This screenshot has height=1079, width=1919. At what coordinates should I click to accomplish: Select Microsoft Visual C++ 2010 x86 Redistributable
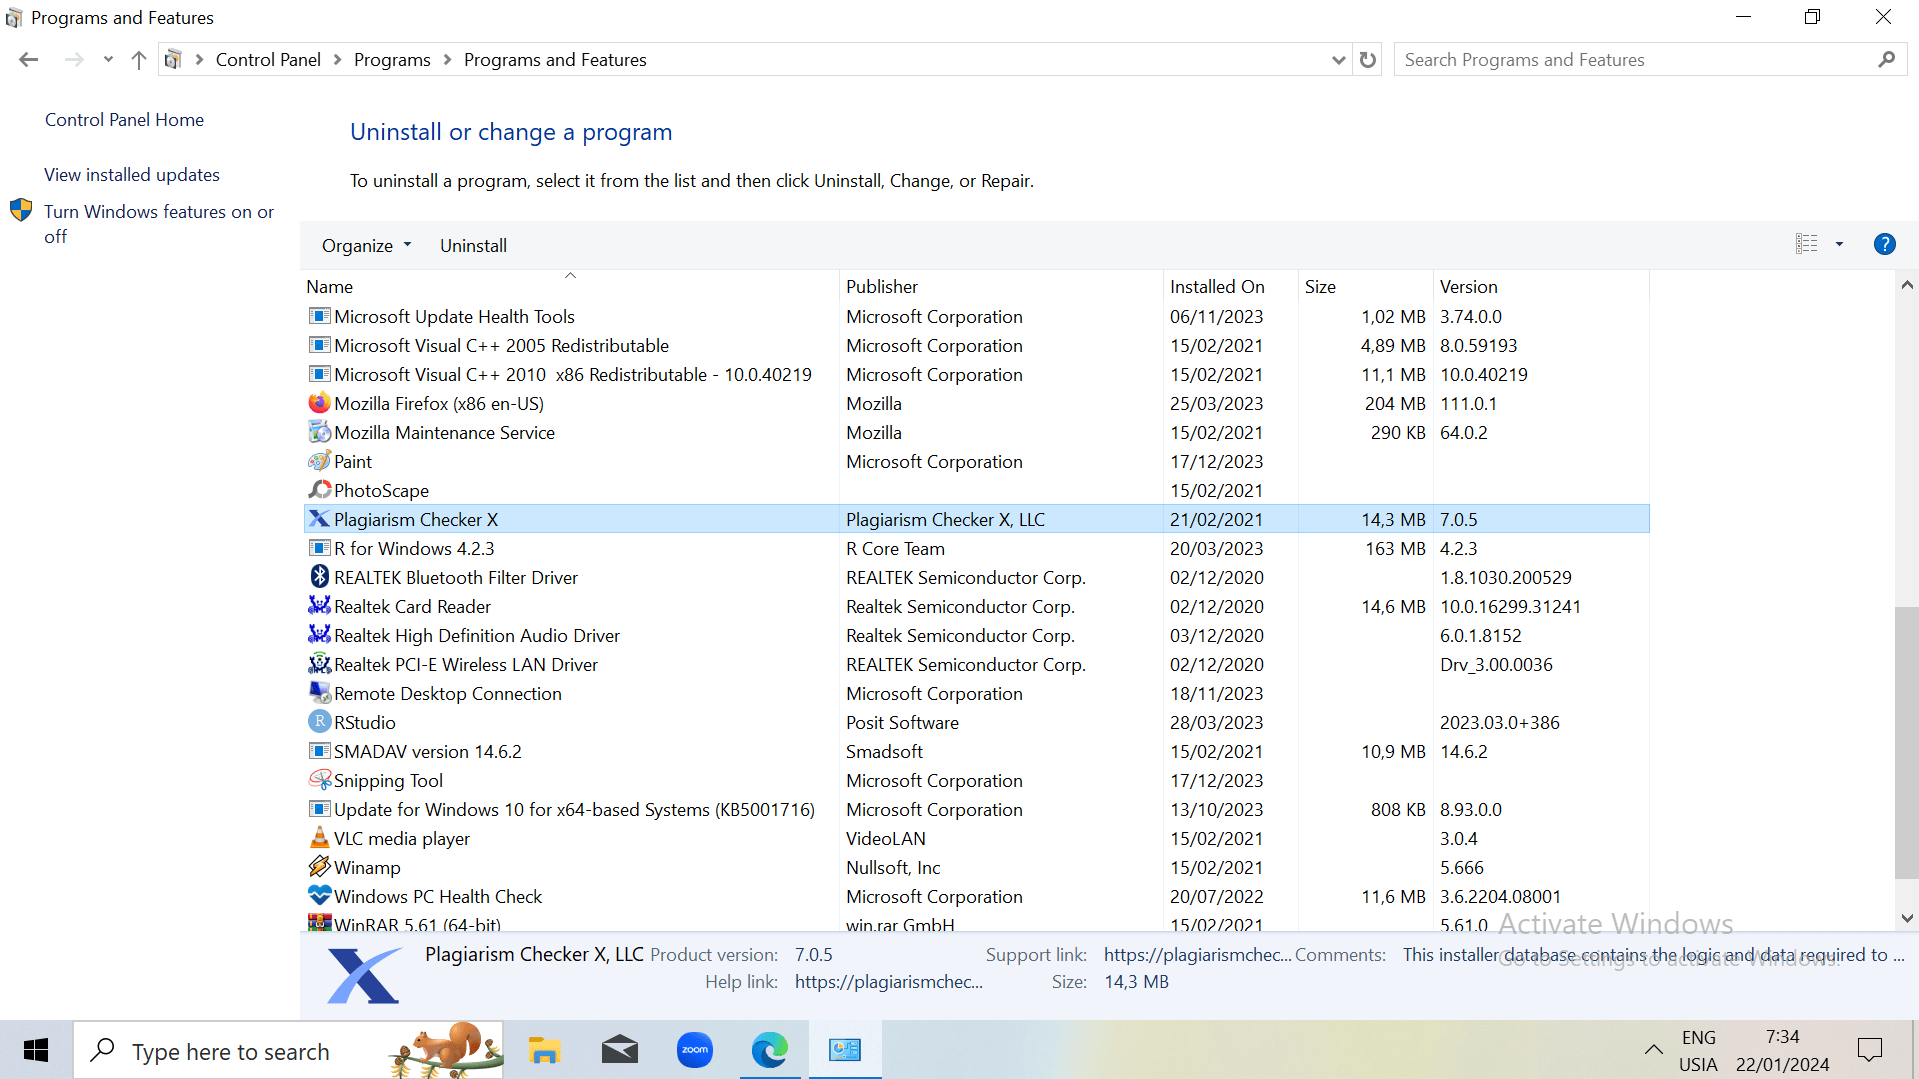(976, 374)
